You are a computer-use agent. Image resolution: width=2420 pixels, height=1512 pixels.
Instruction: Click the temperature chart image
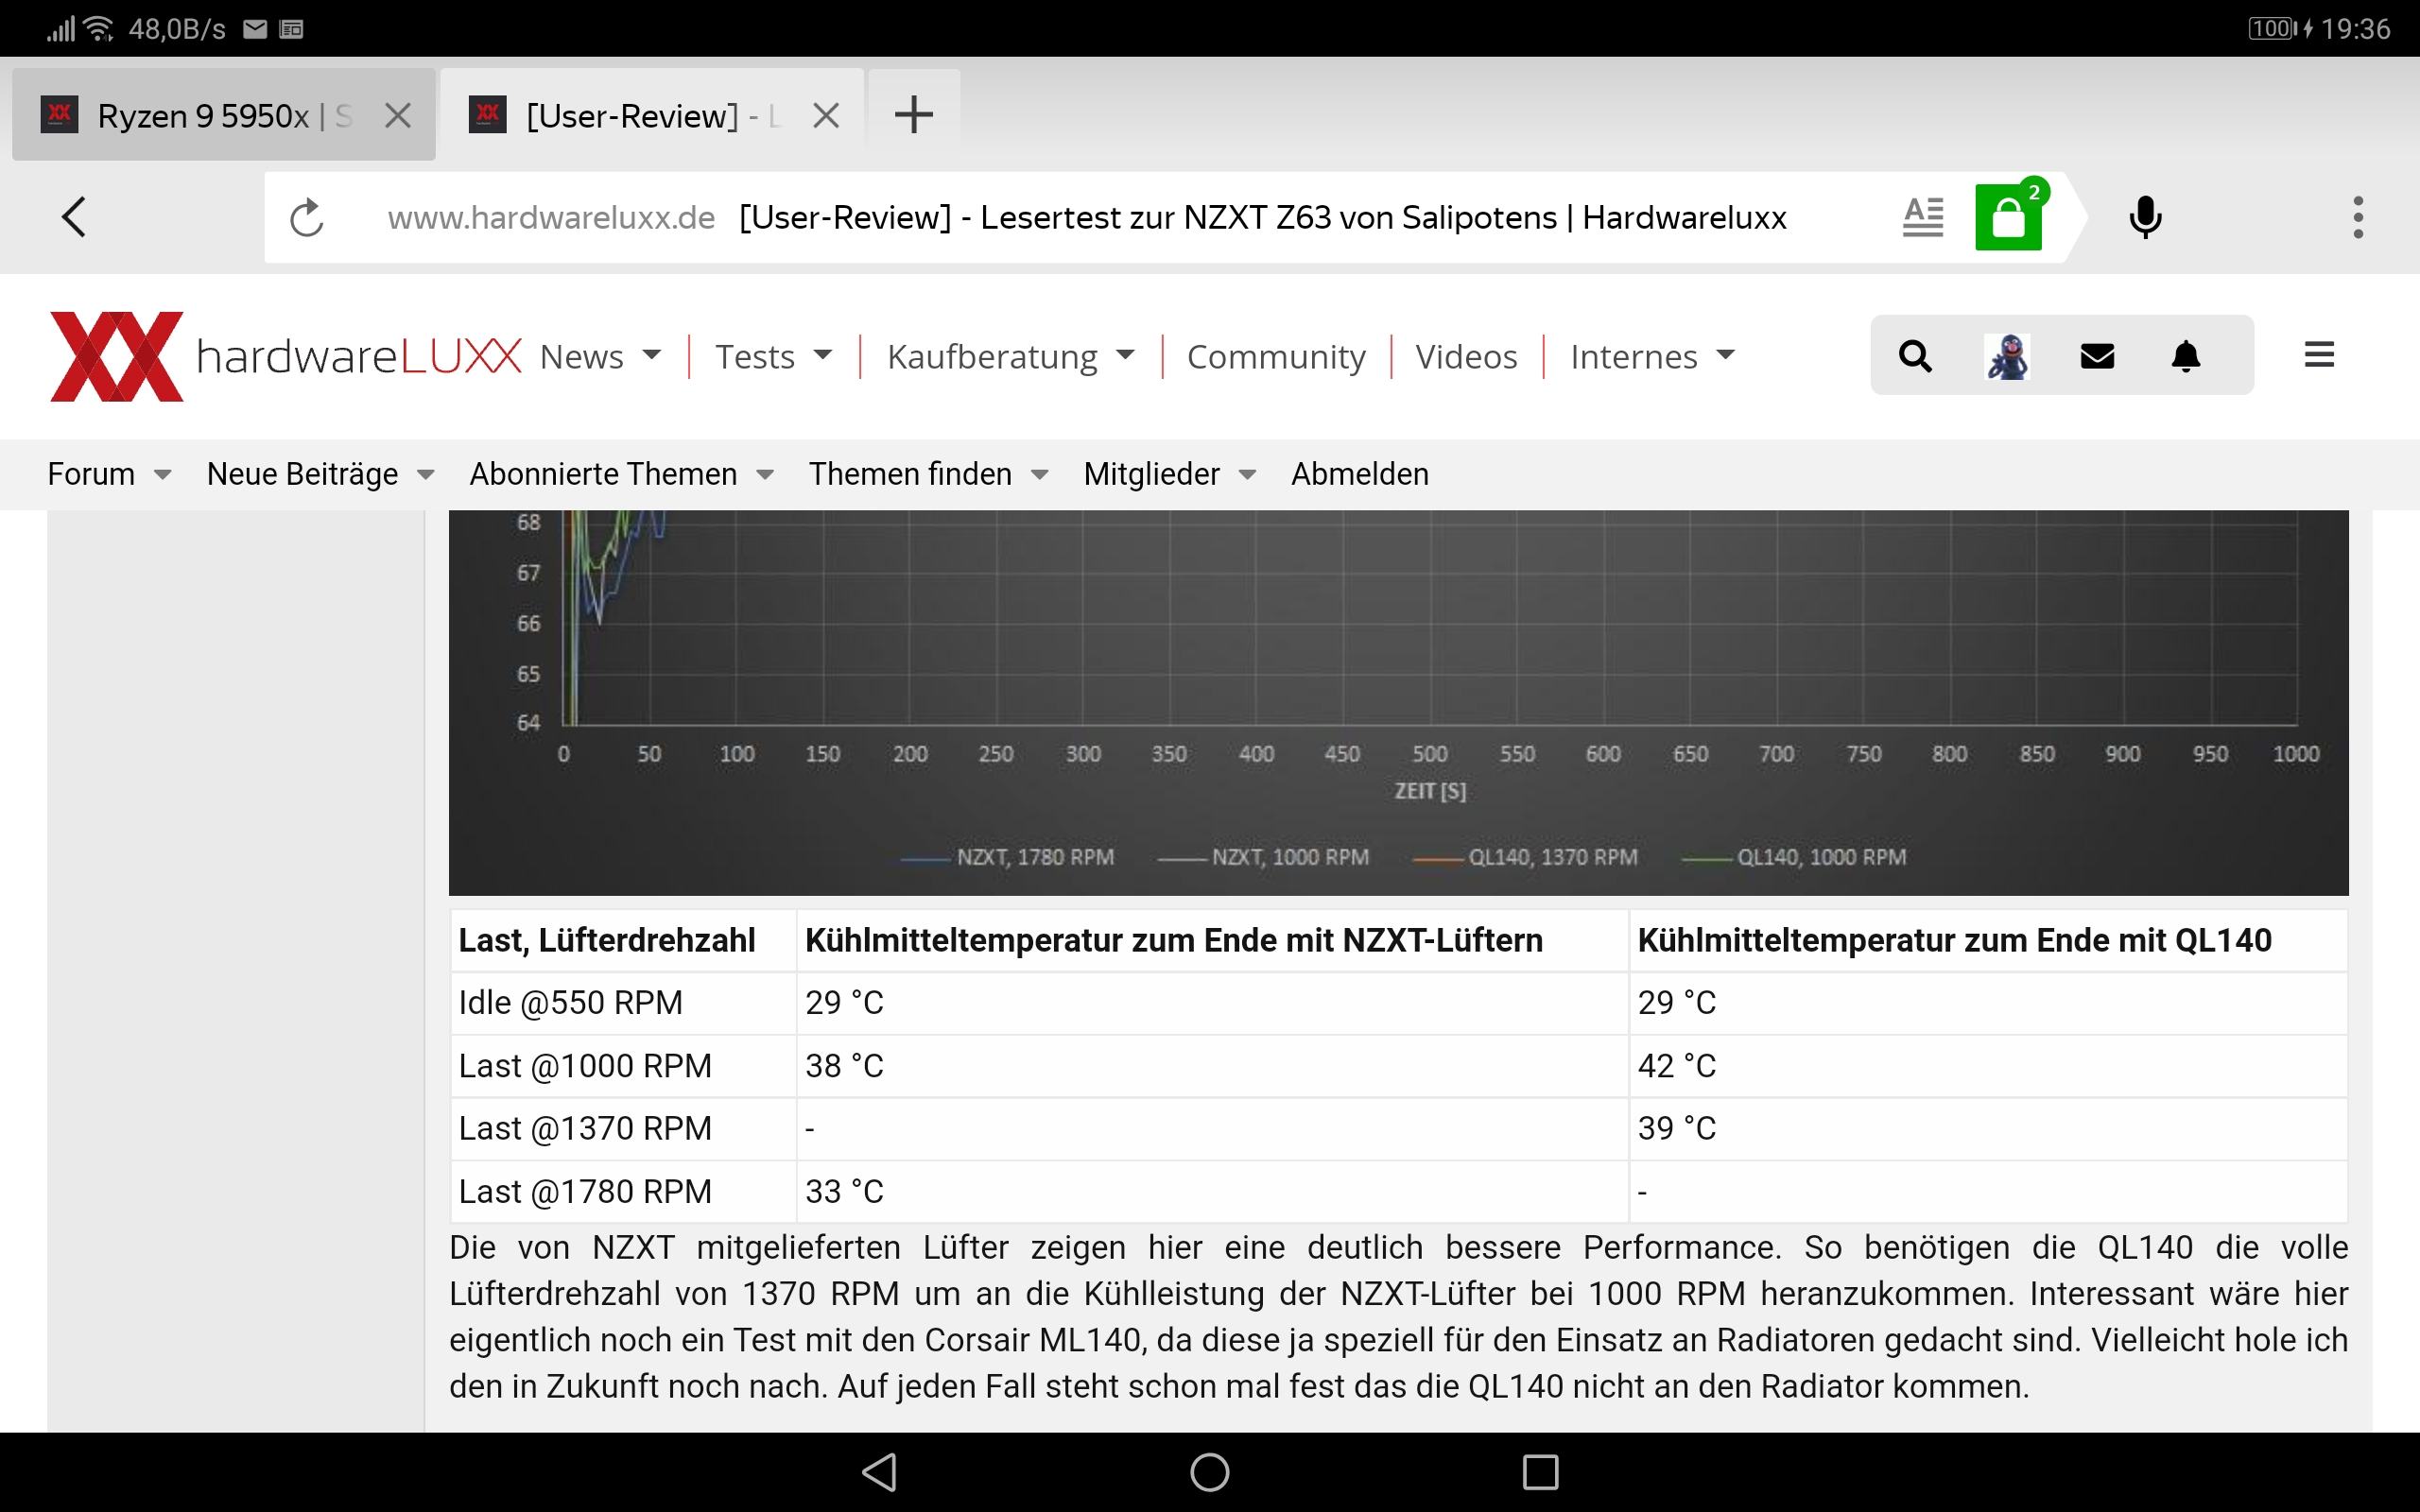(1398, 702)
